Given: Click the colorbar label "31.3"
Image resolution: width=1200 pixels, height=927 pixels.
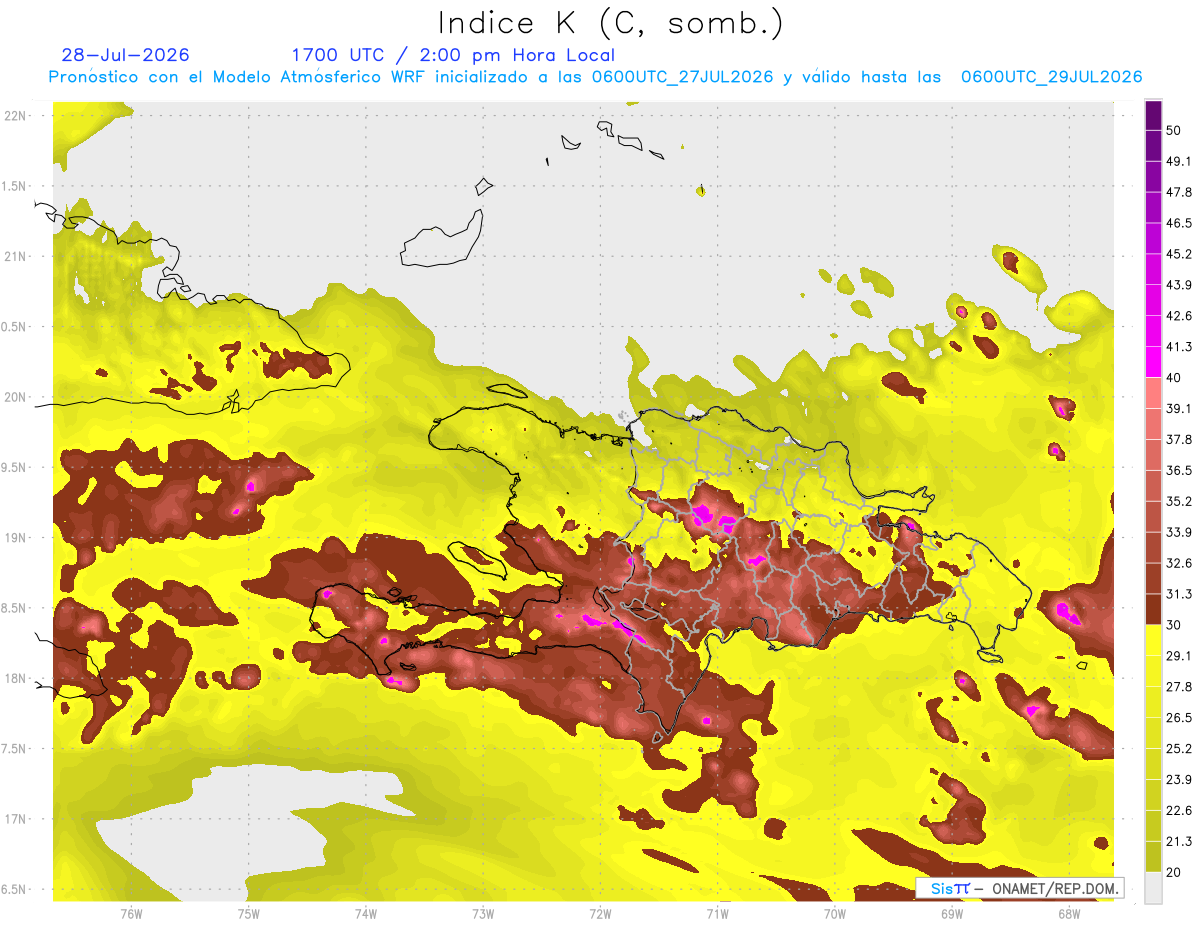Looking at the screenshot, I should [x=1178, y=594].
